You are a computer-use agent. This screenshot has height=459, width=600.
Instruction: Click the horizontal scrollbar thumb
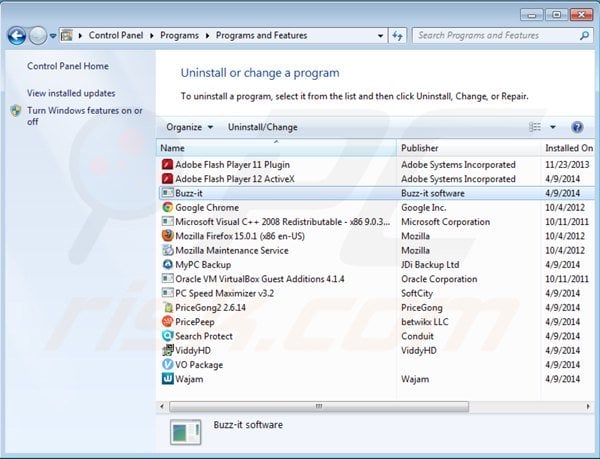click(319, 406)
